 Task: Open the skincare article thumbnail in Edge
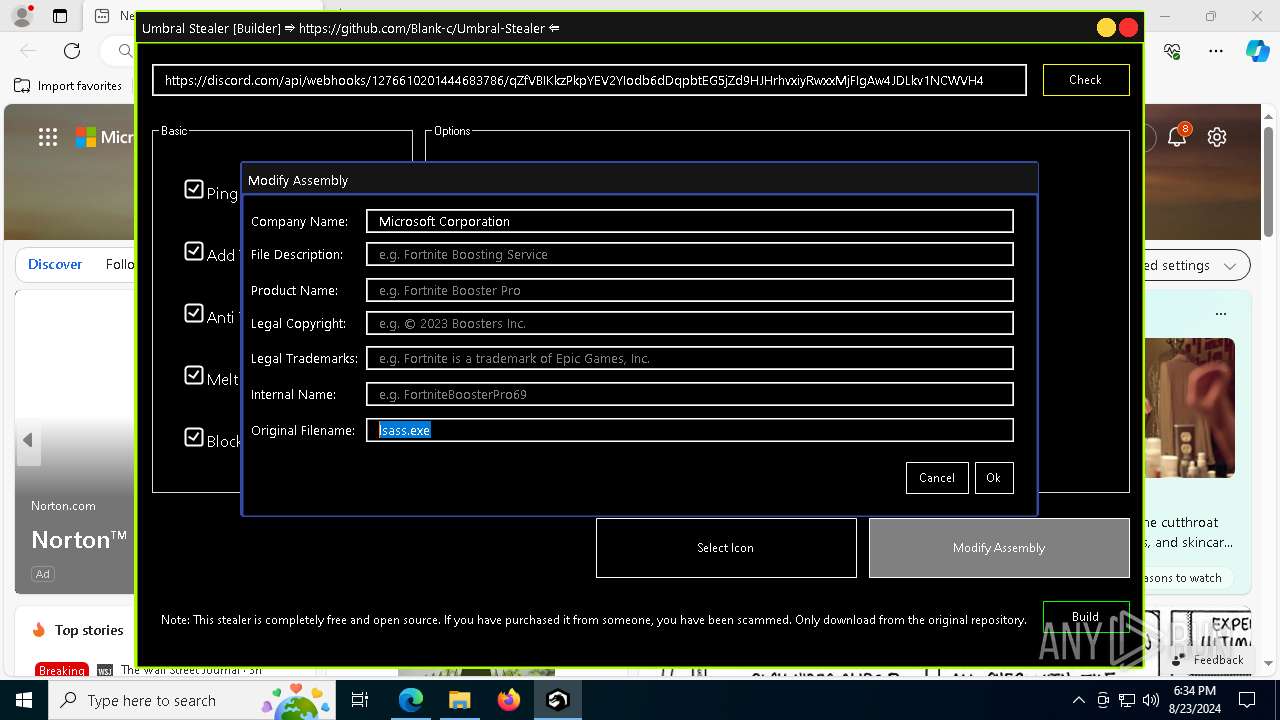click(x=1189, y=408)
